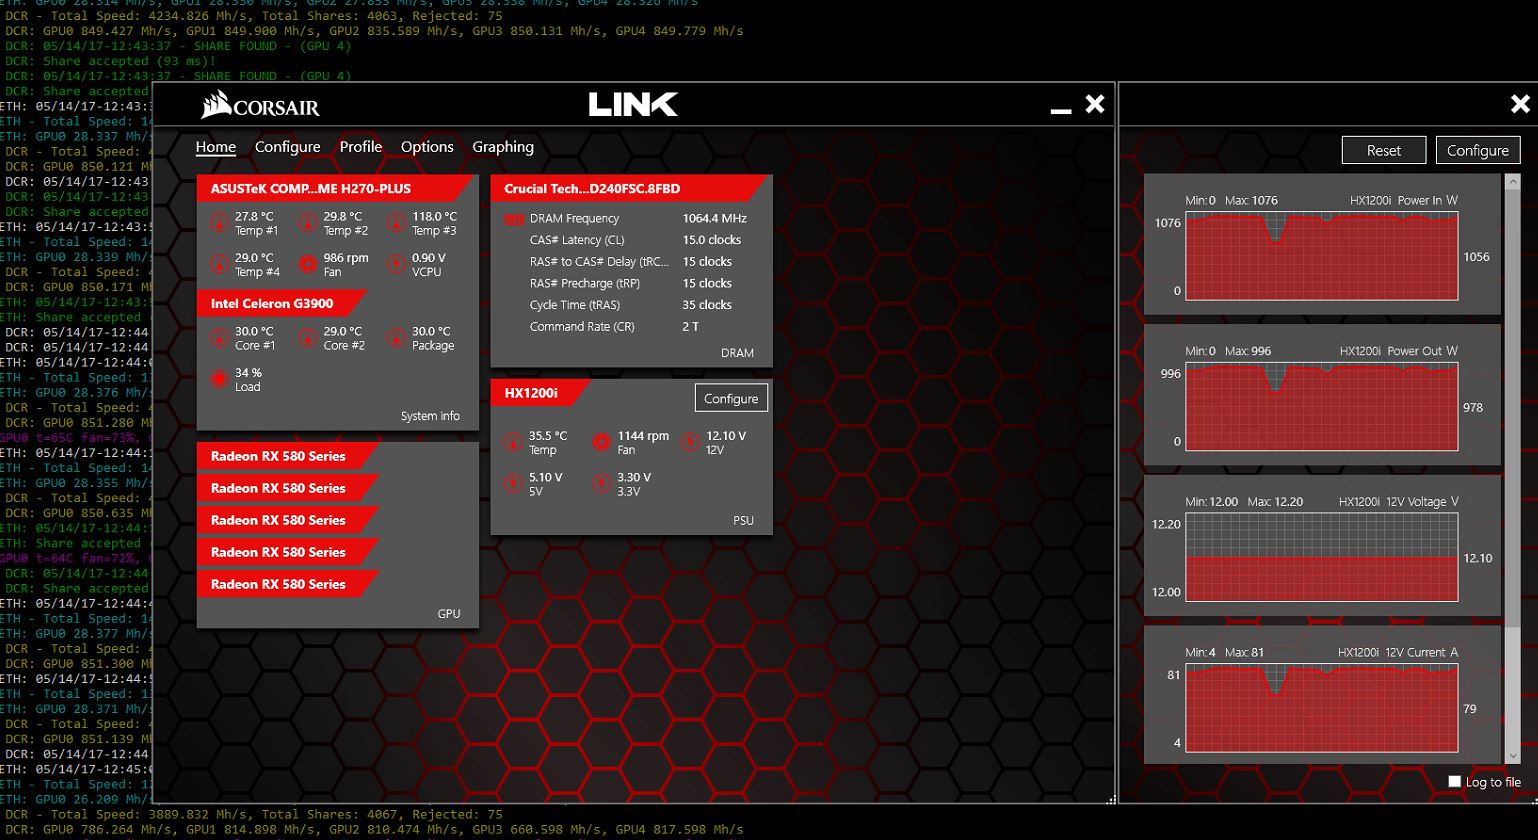This screenshot has width=1538, height=840.
Task: Click the PSU Temp thermometer icon
Action: 513,442
